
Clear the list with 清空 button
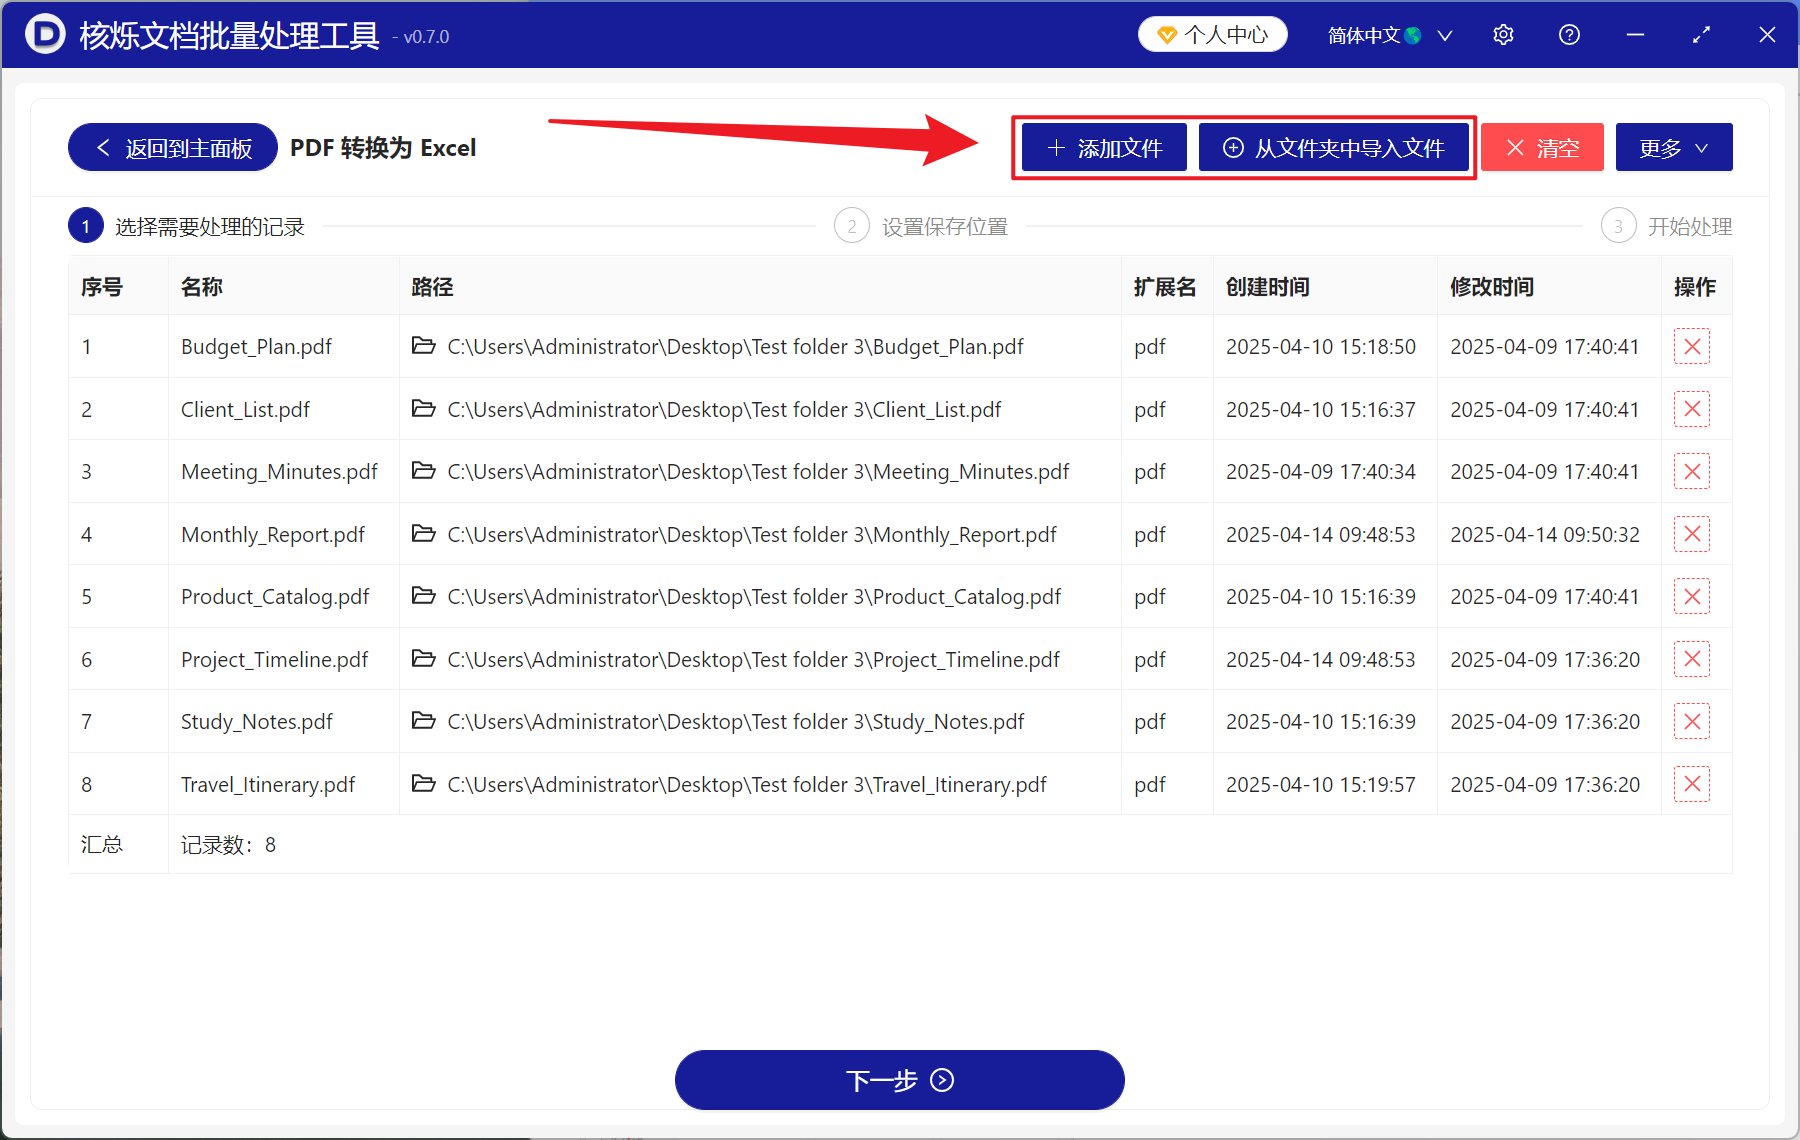pos(1542,148)
